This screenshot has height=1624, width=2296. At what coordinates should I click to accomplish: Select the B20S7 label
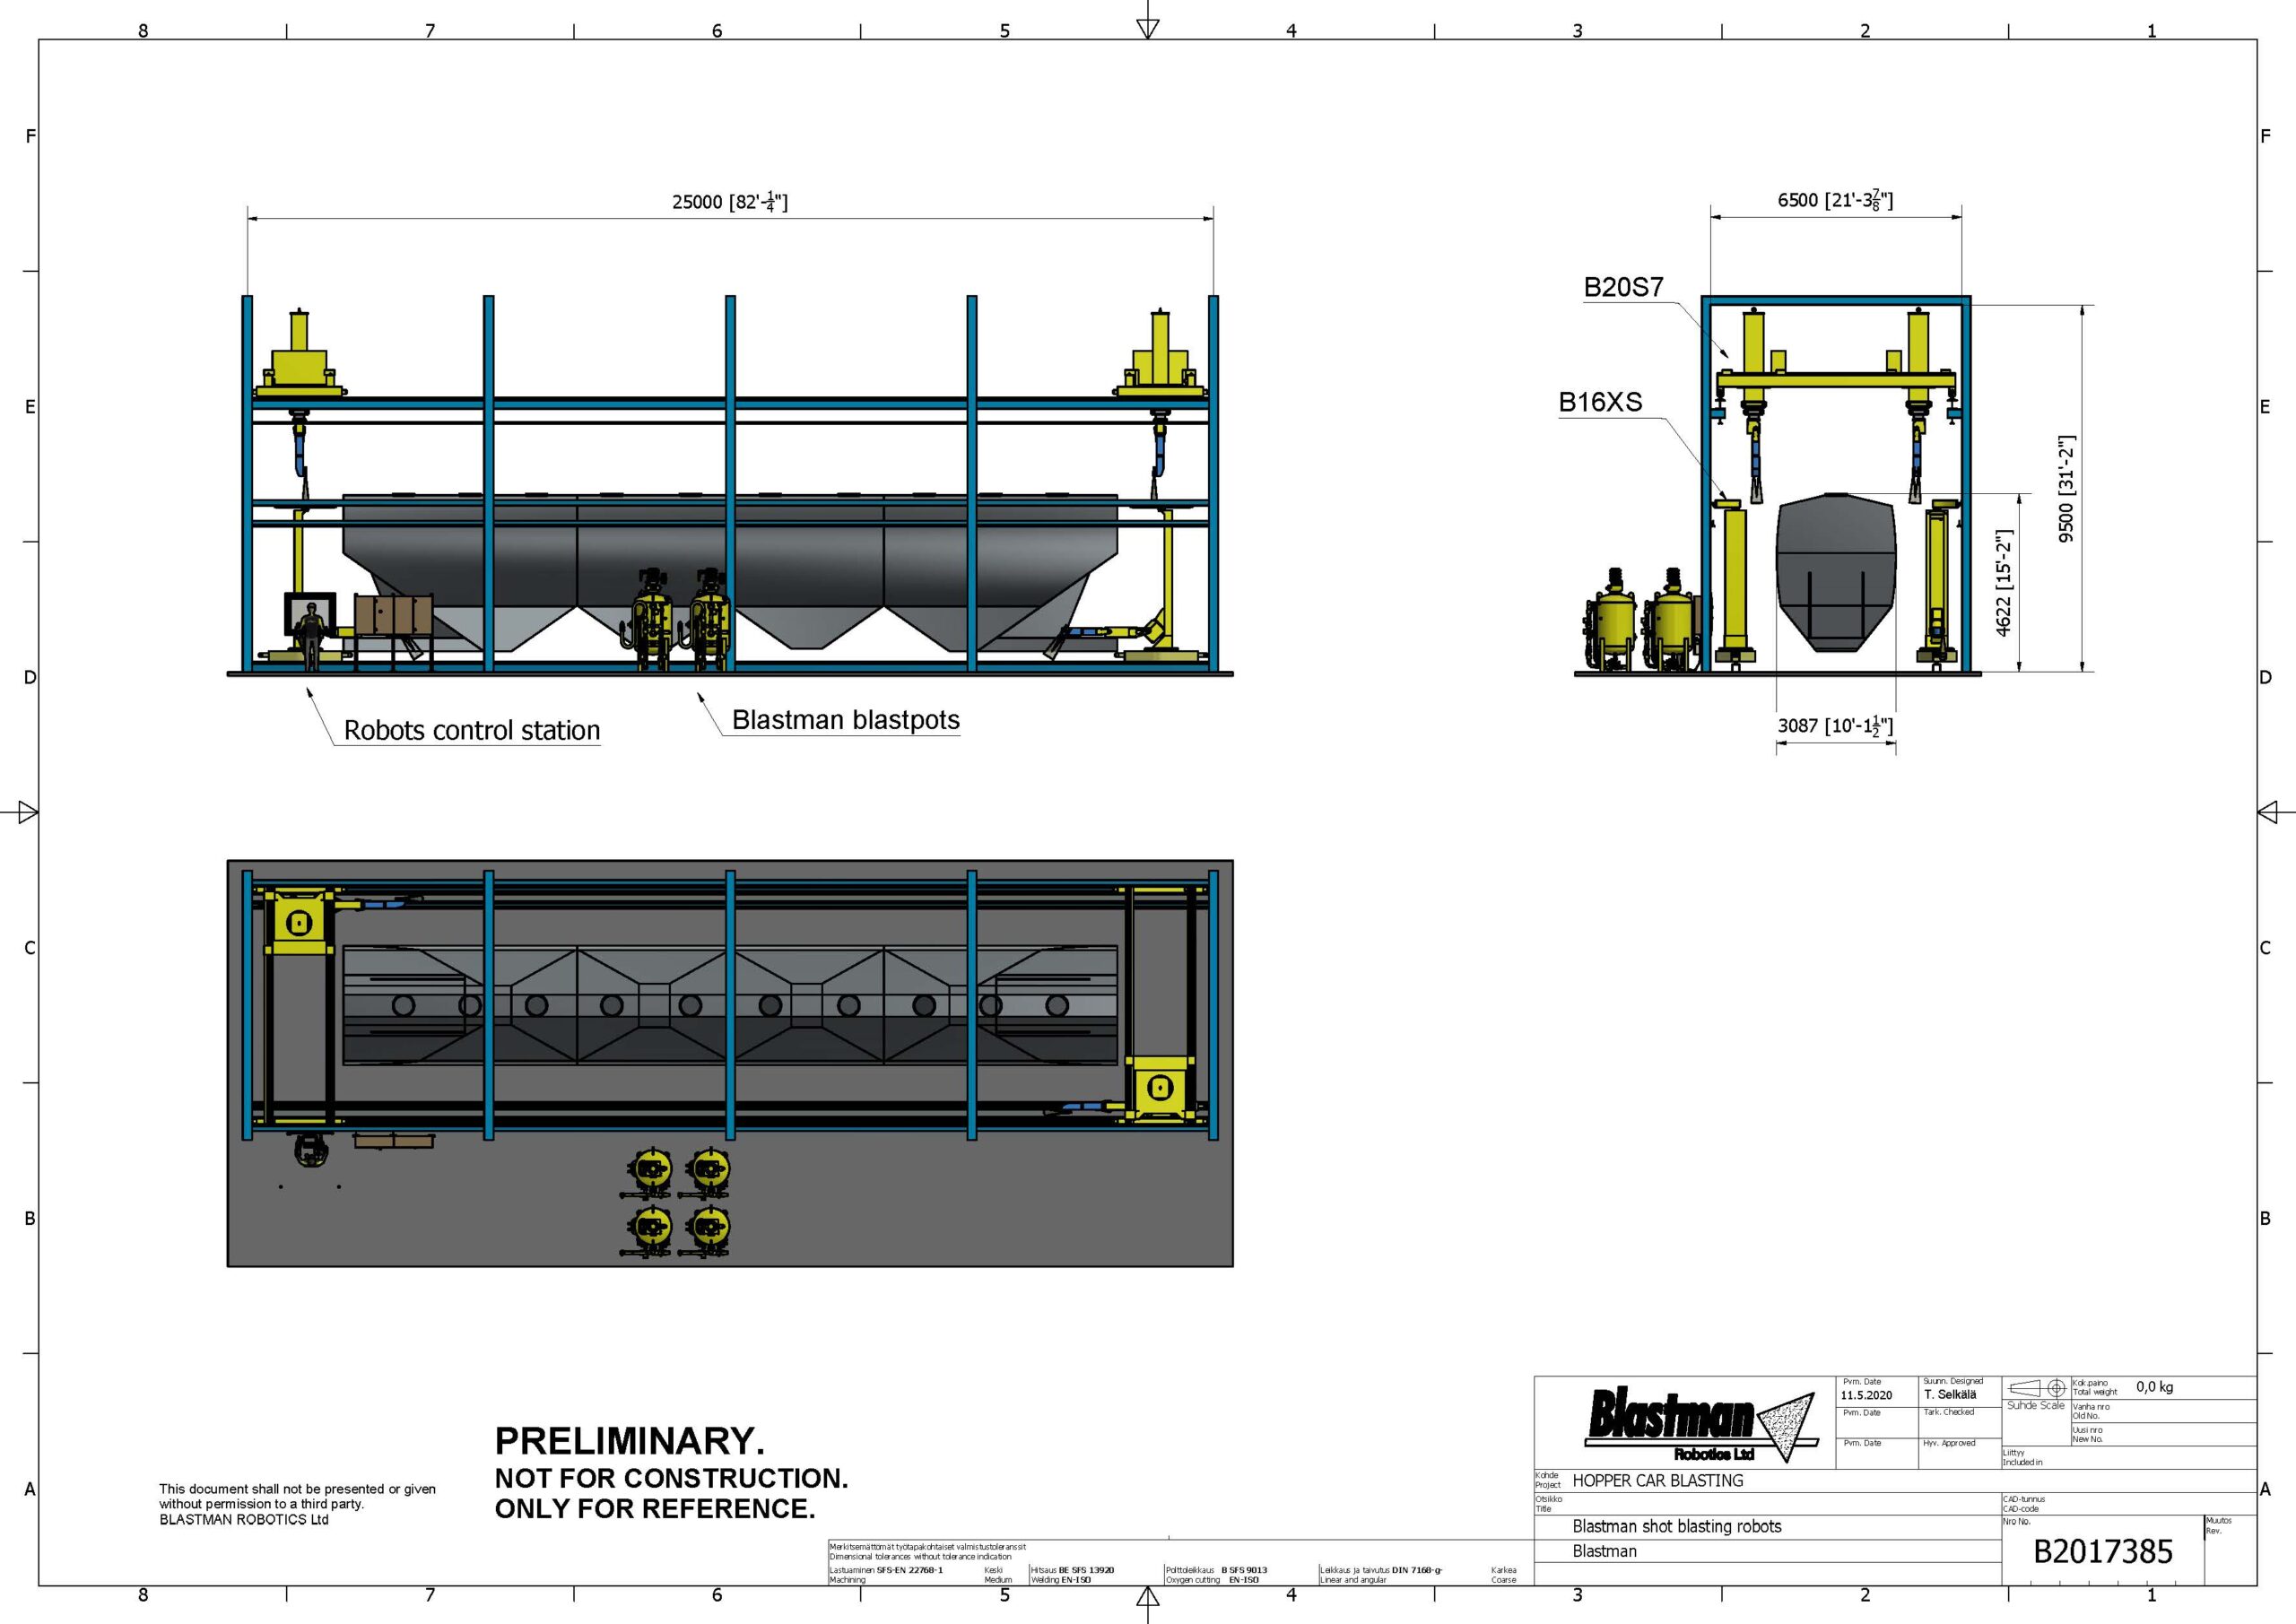pyautogui.click(x=1623, y=288)
